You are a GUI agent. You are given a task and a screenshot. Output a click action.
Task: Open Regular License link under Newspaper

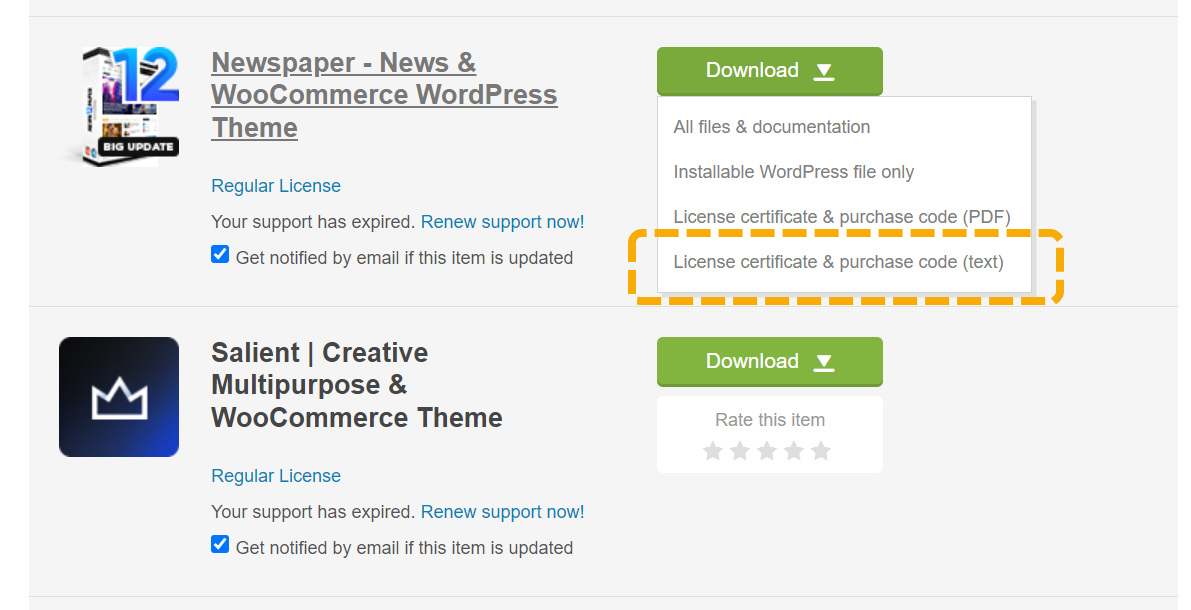[x=276, y=186]
